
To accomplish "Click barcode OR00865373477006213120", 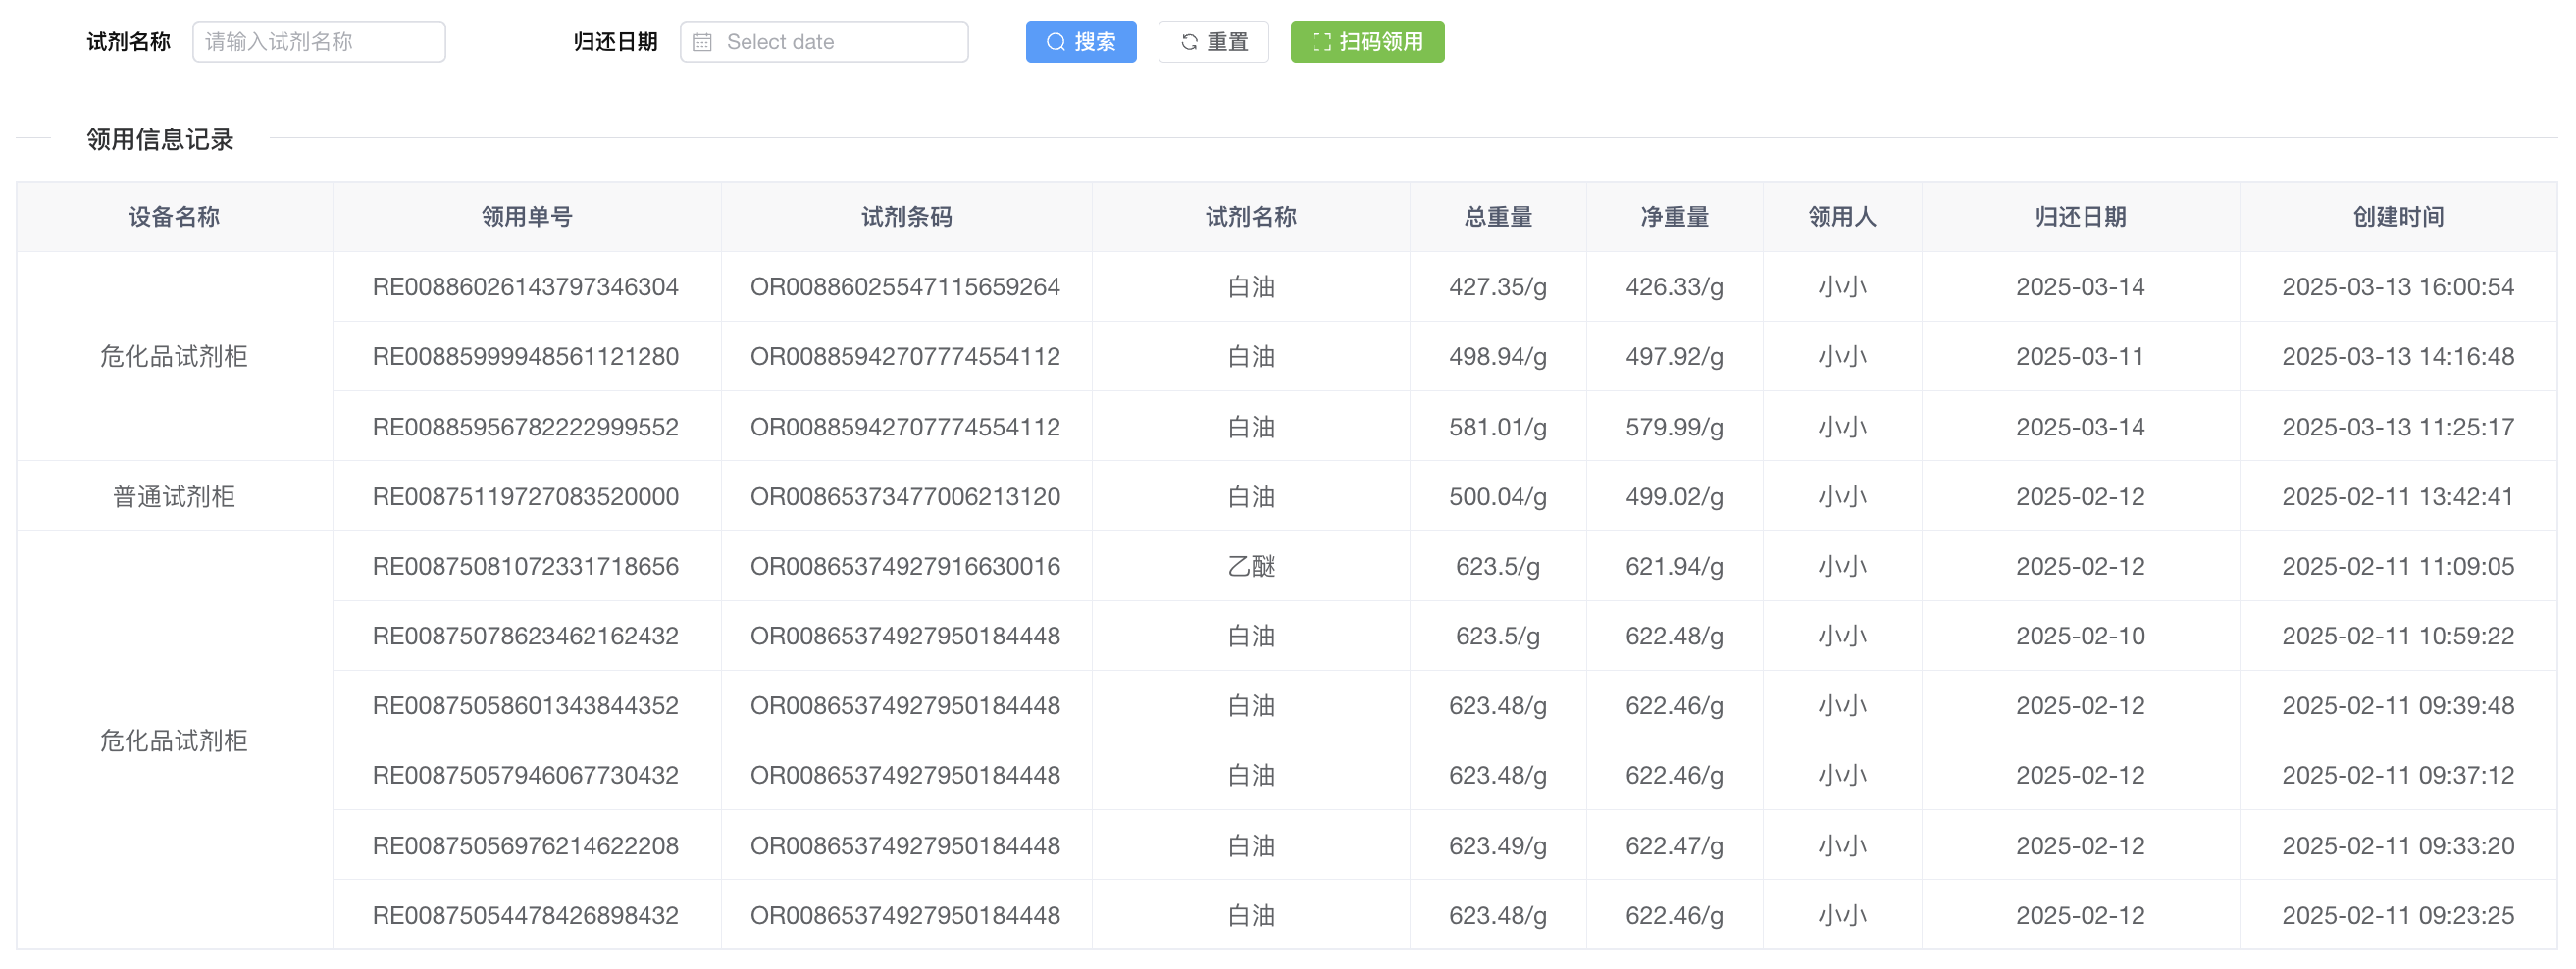I will [x=905, y=497].
